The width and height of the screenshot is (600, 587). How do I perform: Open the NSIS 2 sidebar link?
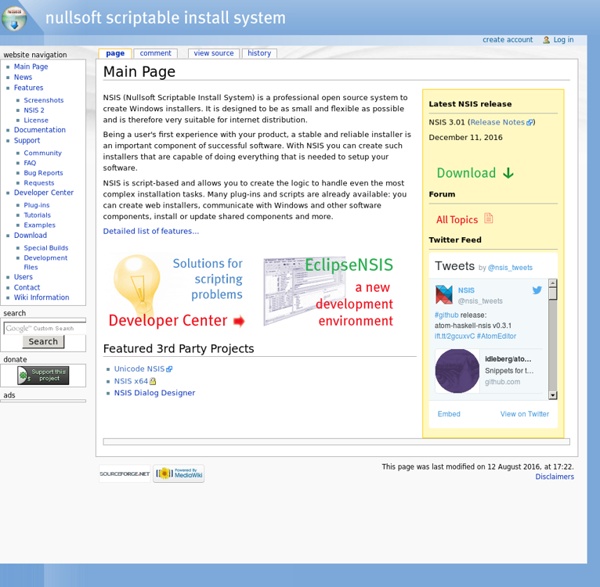point(34,110)
